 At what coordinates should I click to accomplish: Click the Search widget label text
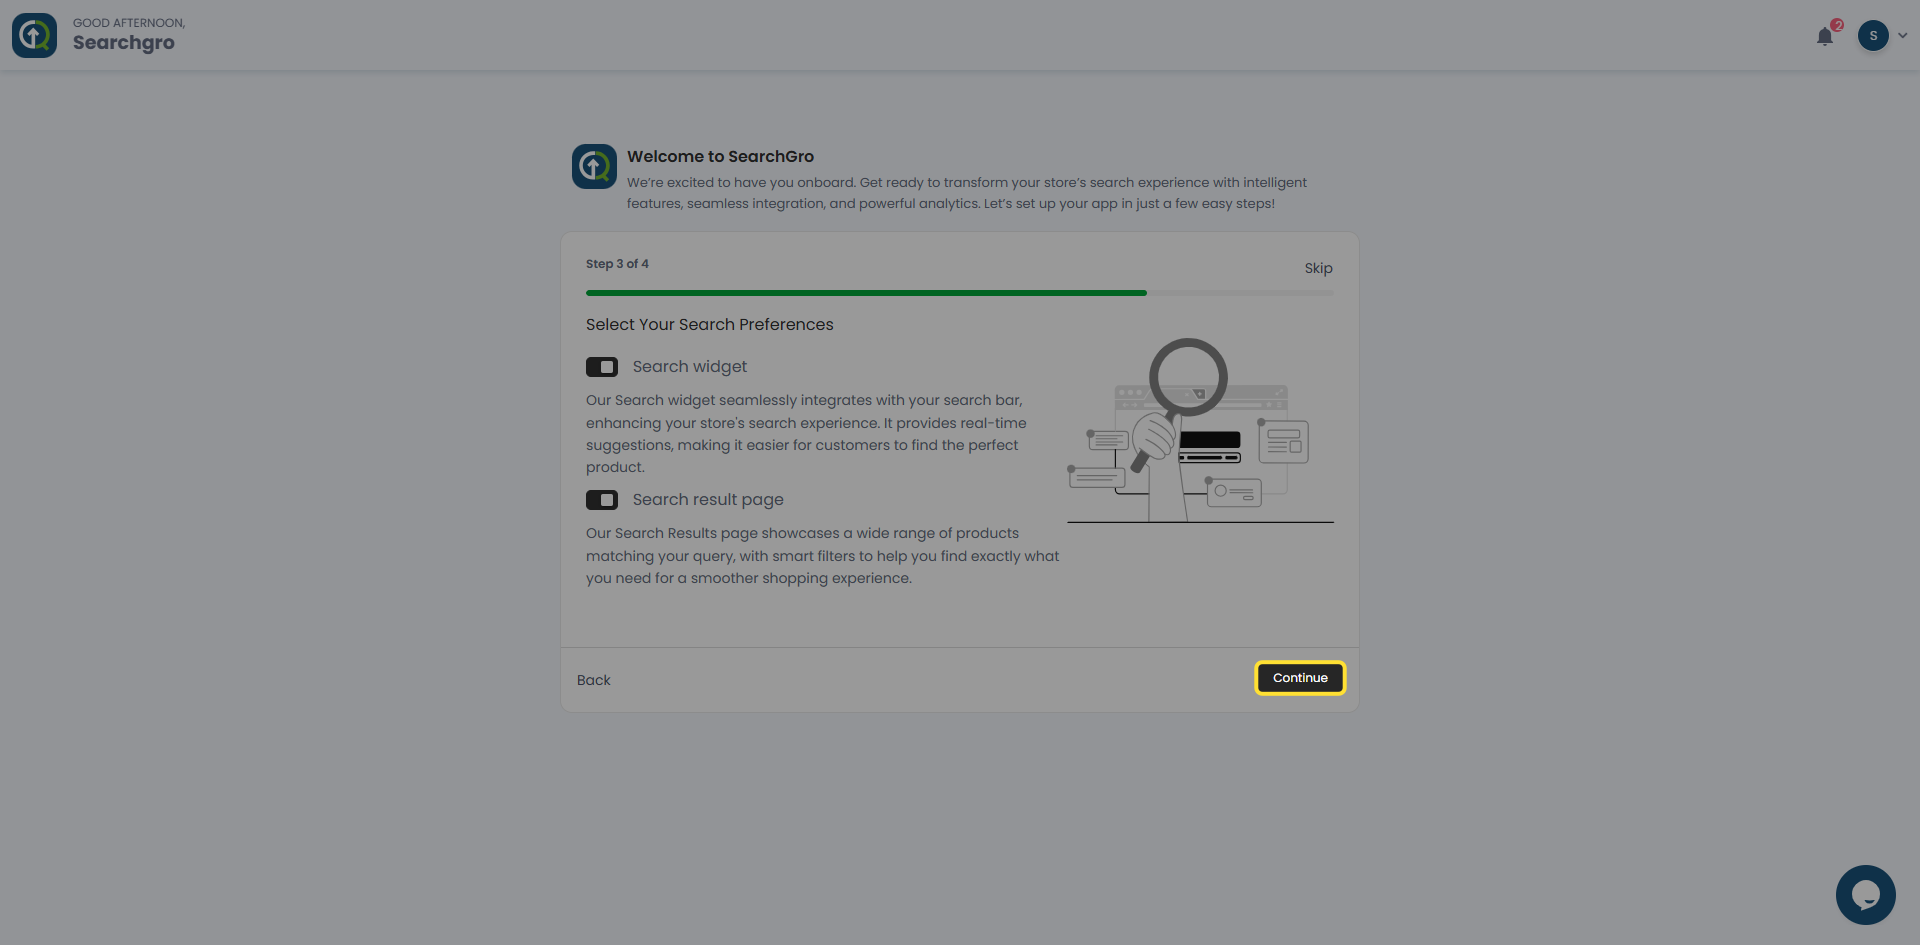point(689,367)
